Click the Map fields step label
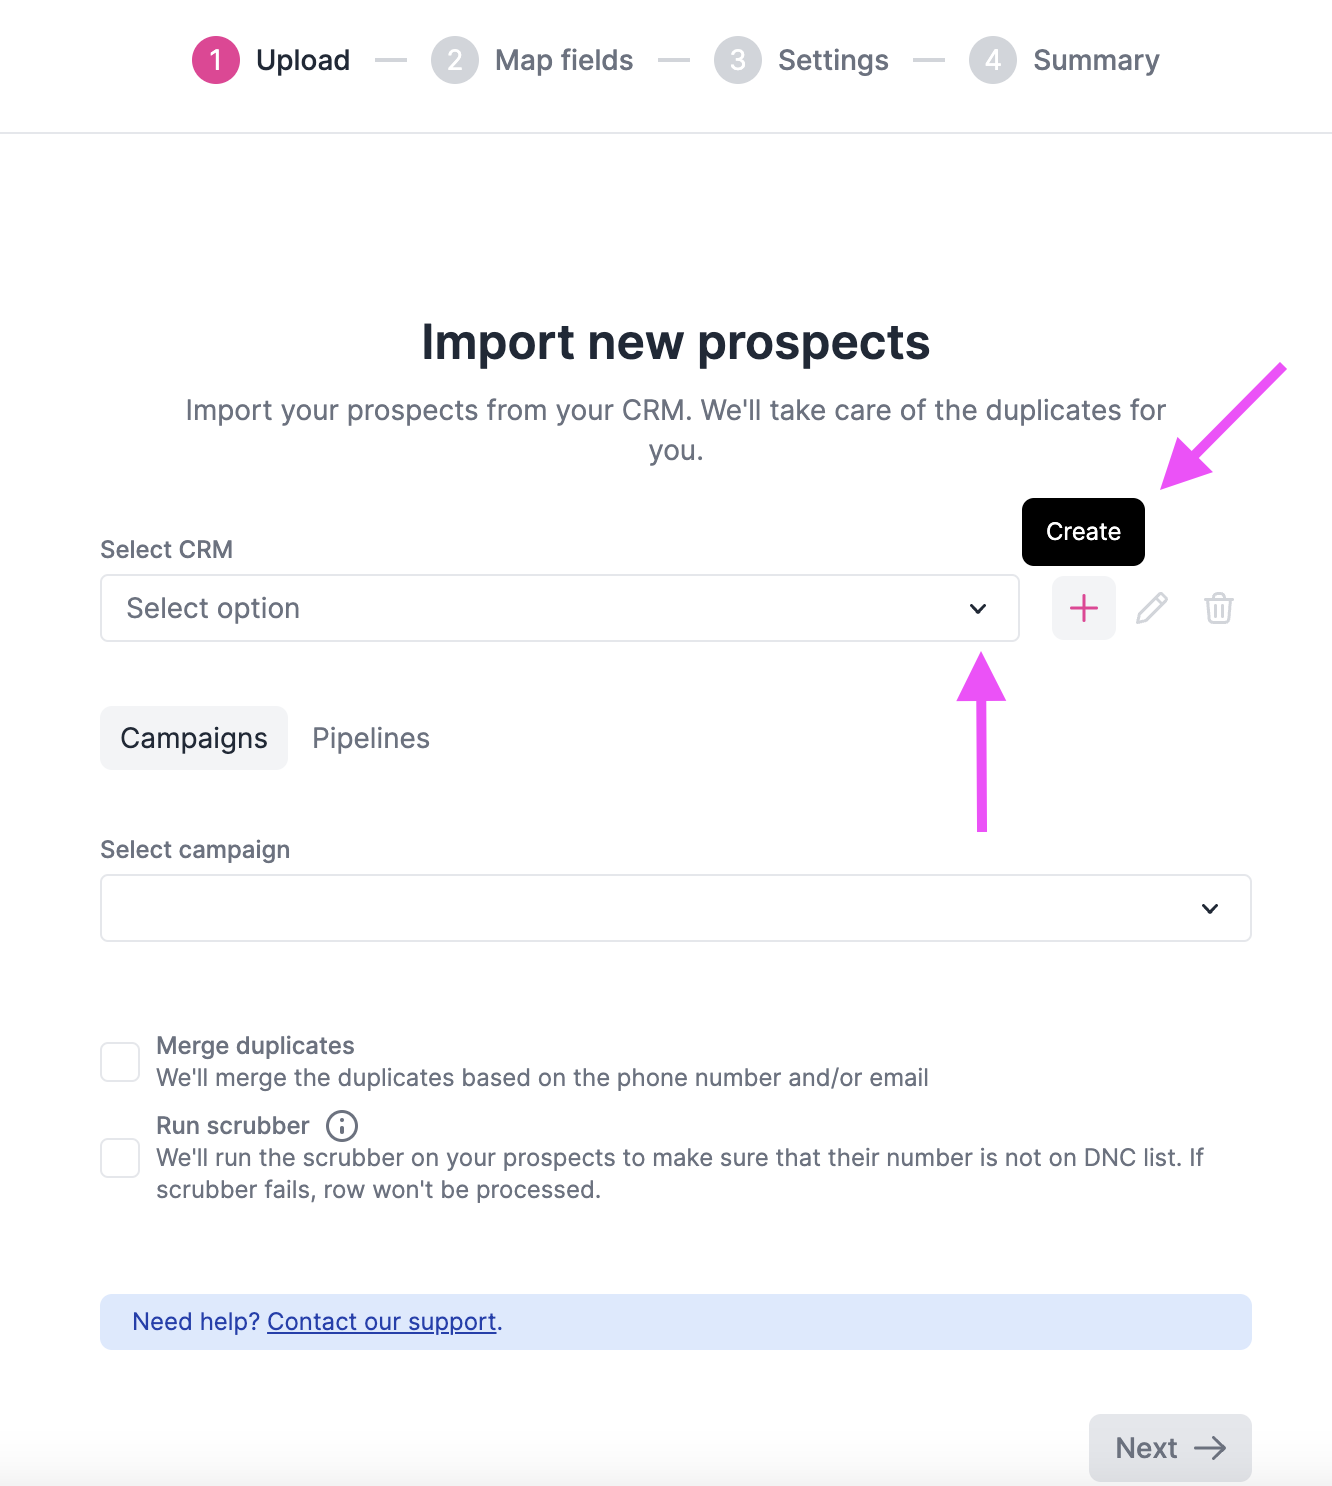This screenshot has width=1332, height=1486. 563,60
